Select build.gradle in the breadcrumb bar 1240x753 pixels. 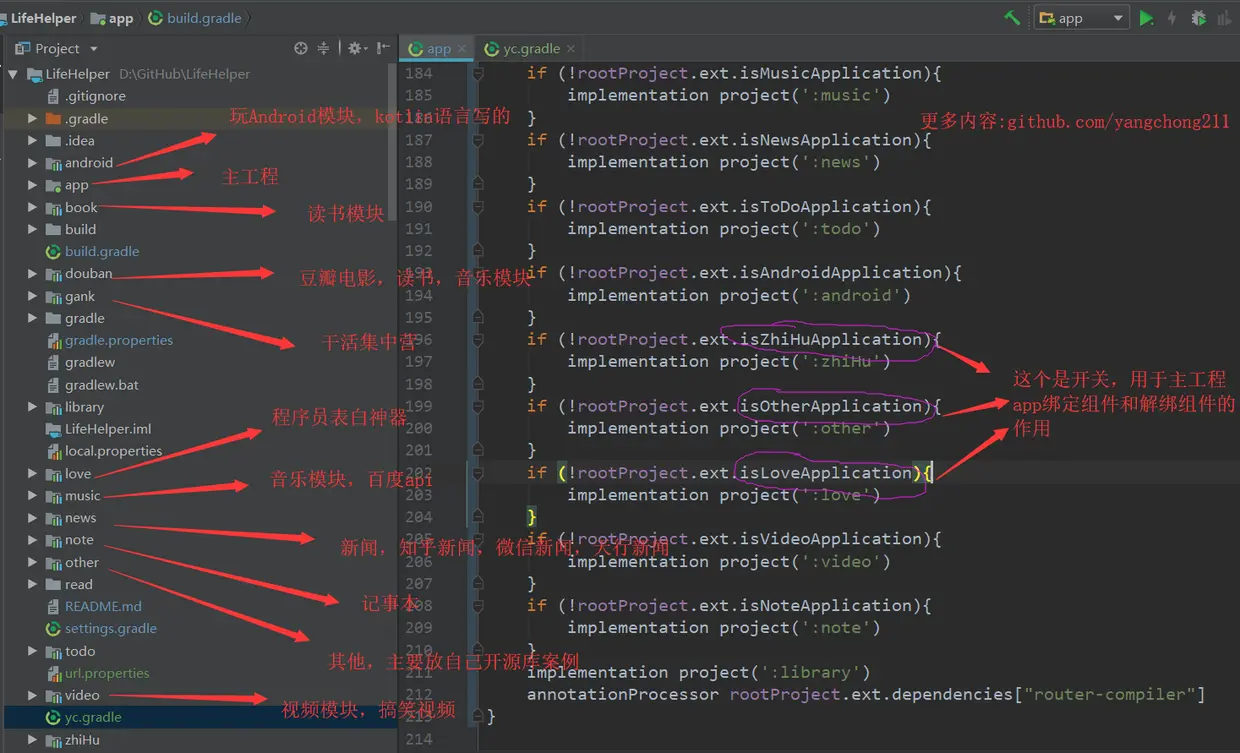point(195,18)
